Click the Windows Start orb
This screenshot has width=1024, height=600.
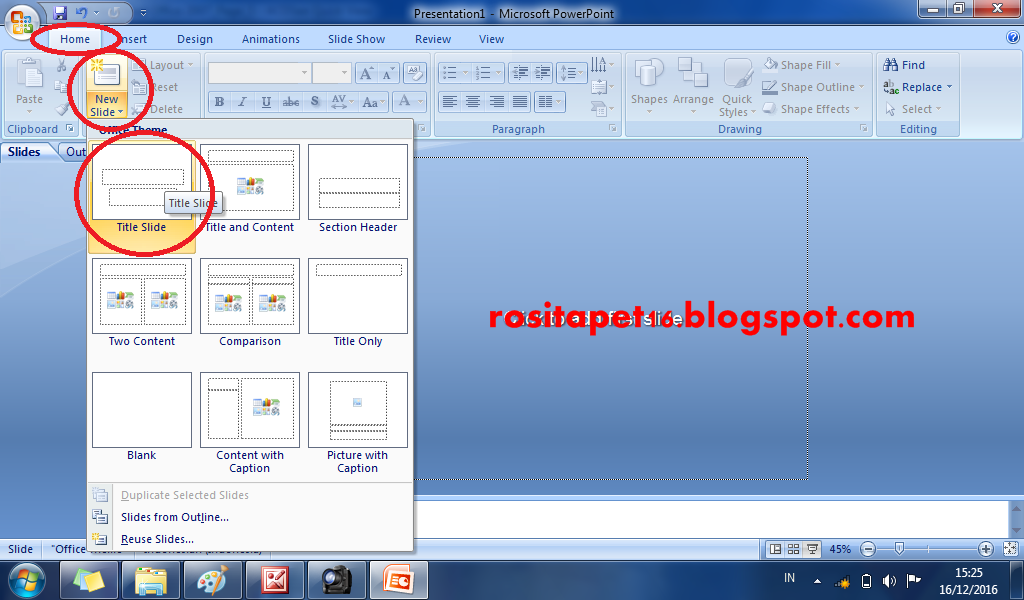27,580
